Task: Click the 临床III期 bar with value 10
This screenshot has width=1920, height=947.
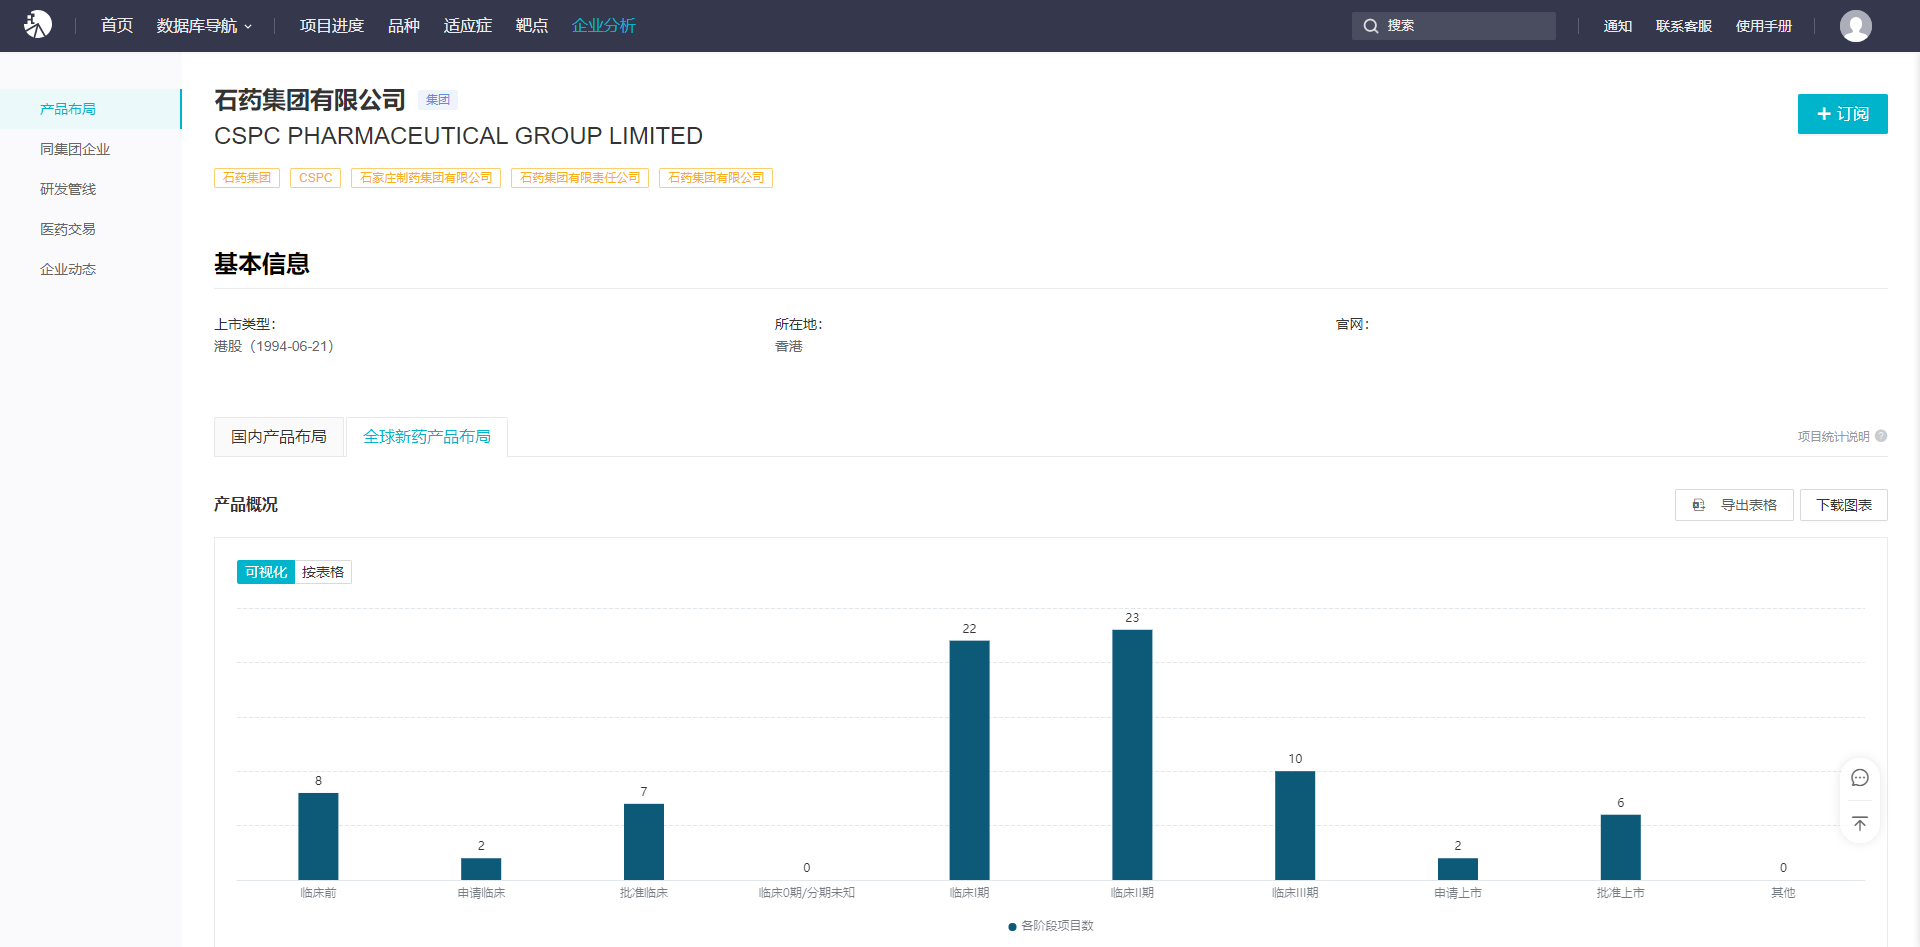Action: point(1295,825)
